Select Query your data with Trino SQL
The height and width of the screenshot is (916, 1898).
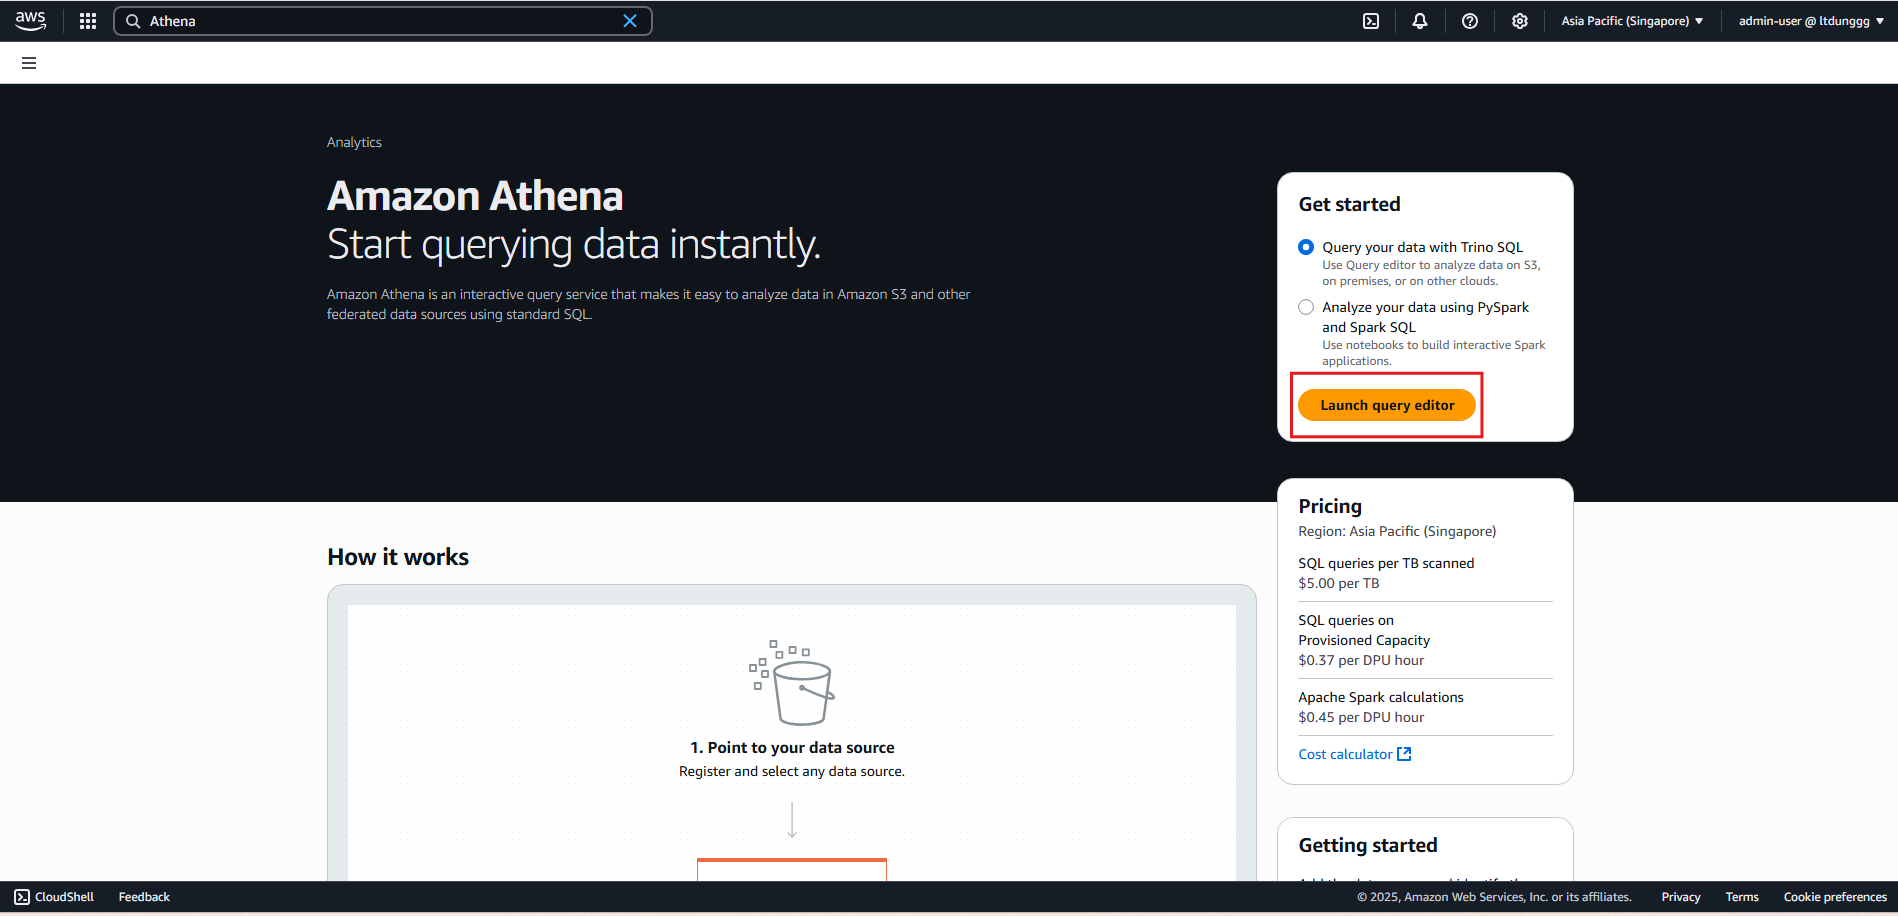1306,247
